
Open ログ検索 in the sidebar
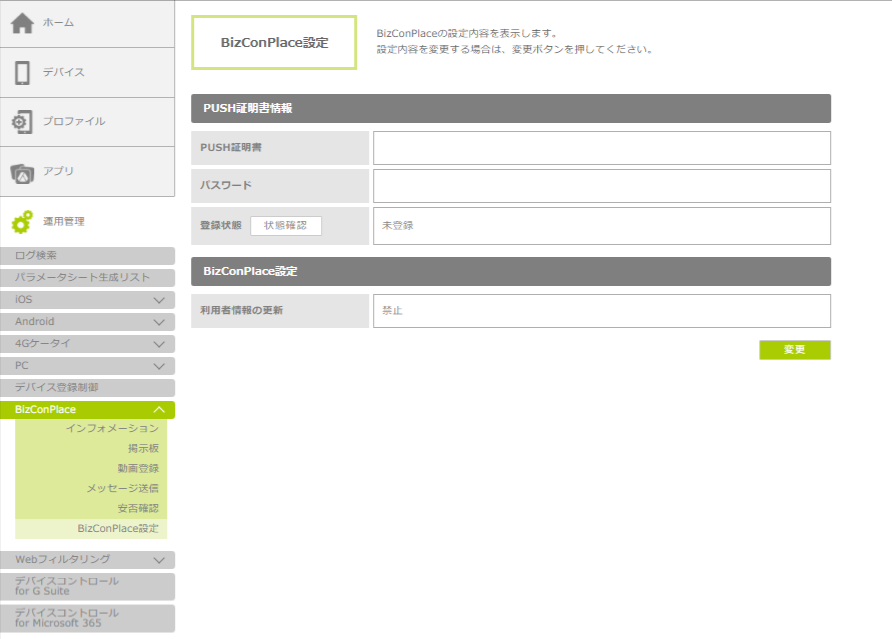87,256
